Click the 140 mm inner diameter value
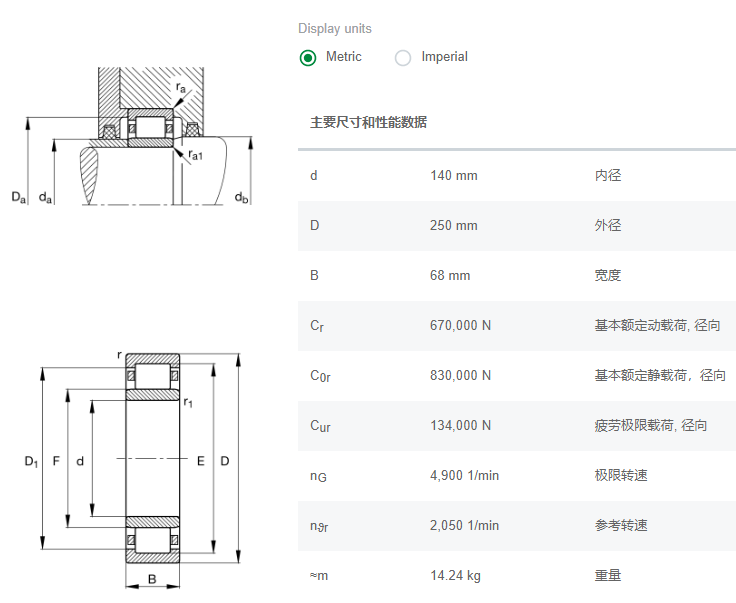736x603 pixels. pyautogui.click(x=454, y=176)
